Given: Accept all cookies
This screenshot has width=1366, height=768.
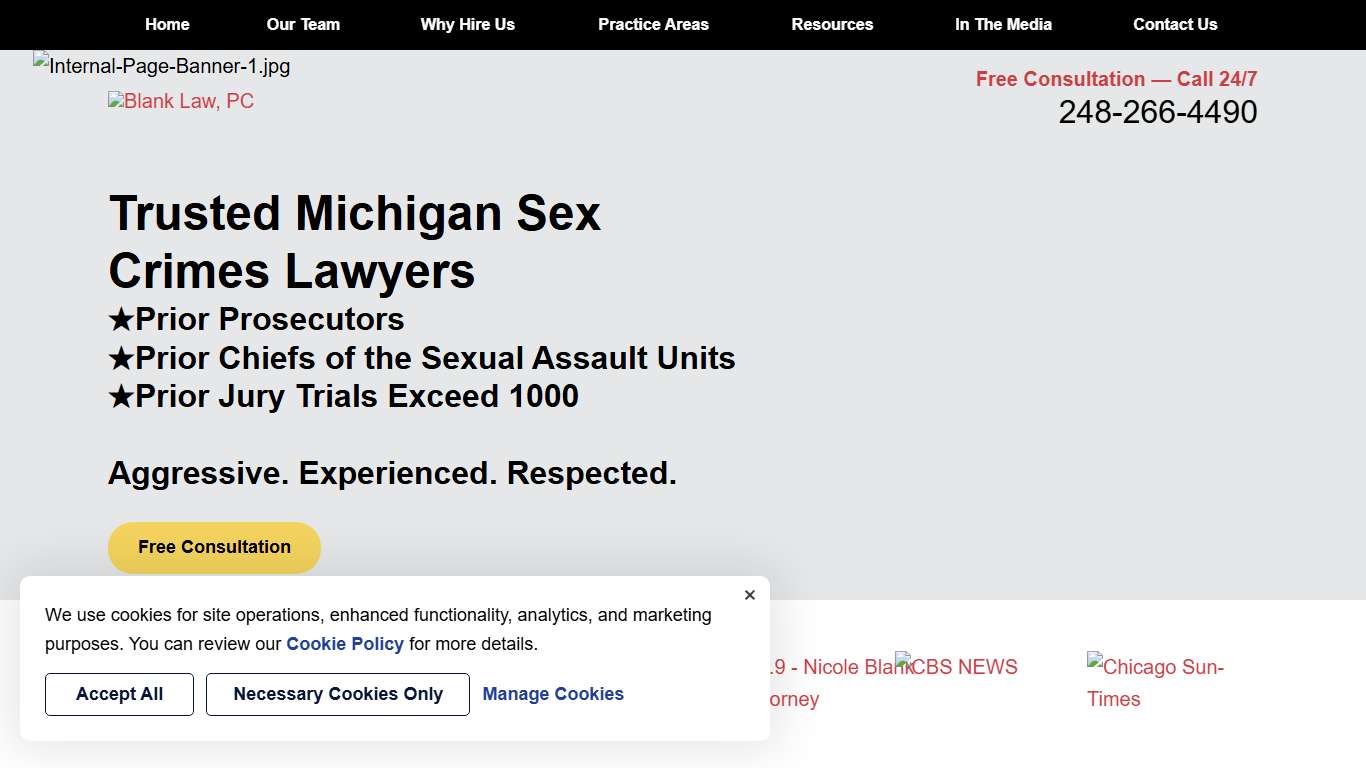Looking at the screenshot, I should point(119,694).
